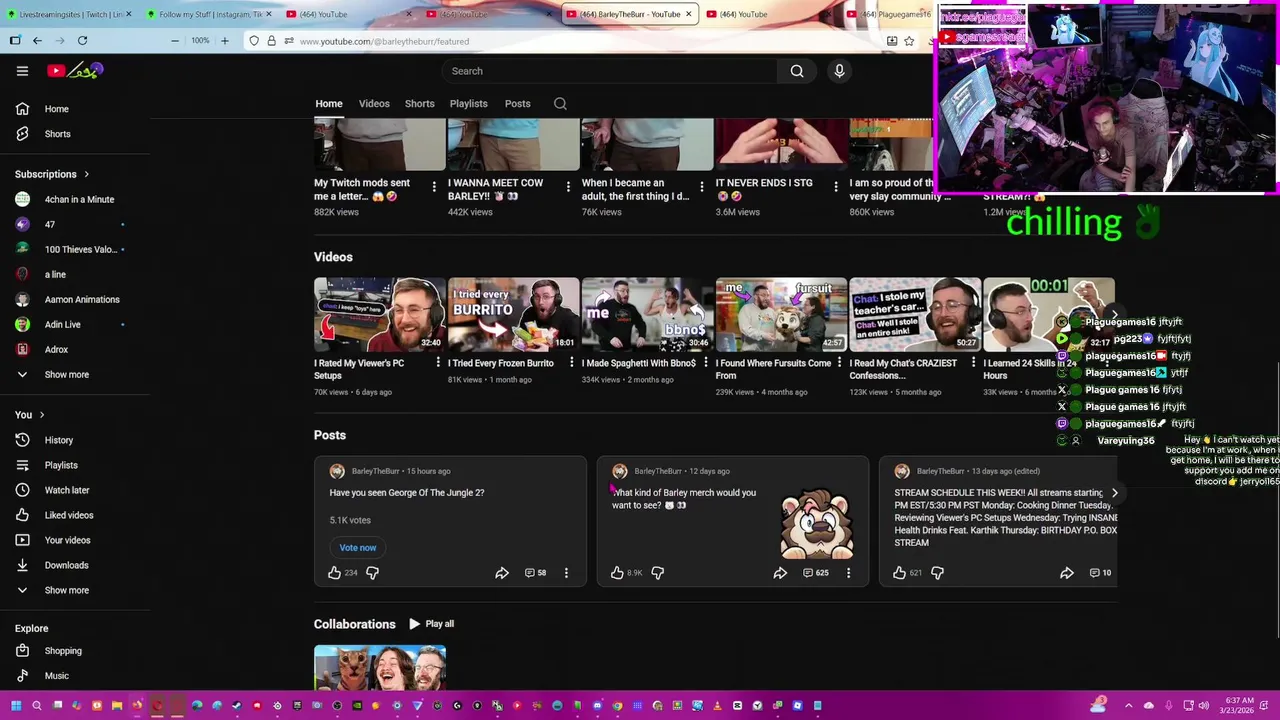Open the You section chevron
Image resolution: width=1280 pixels, height=720 pixels.
(41, 415)
